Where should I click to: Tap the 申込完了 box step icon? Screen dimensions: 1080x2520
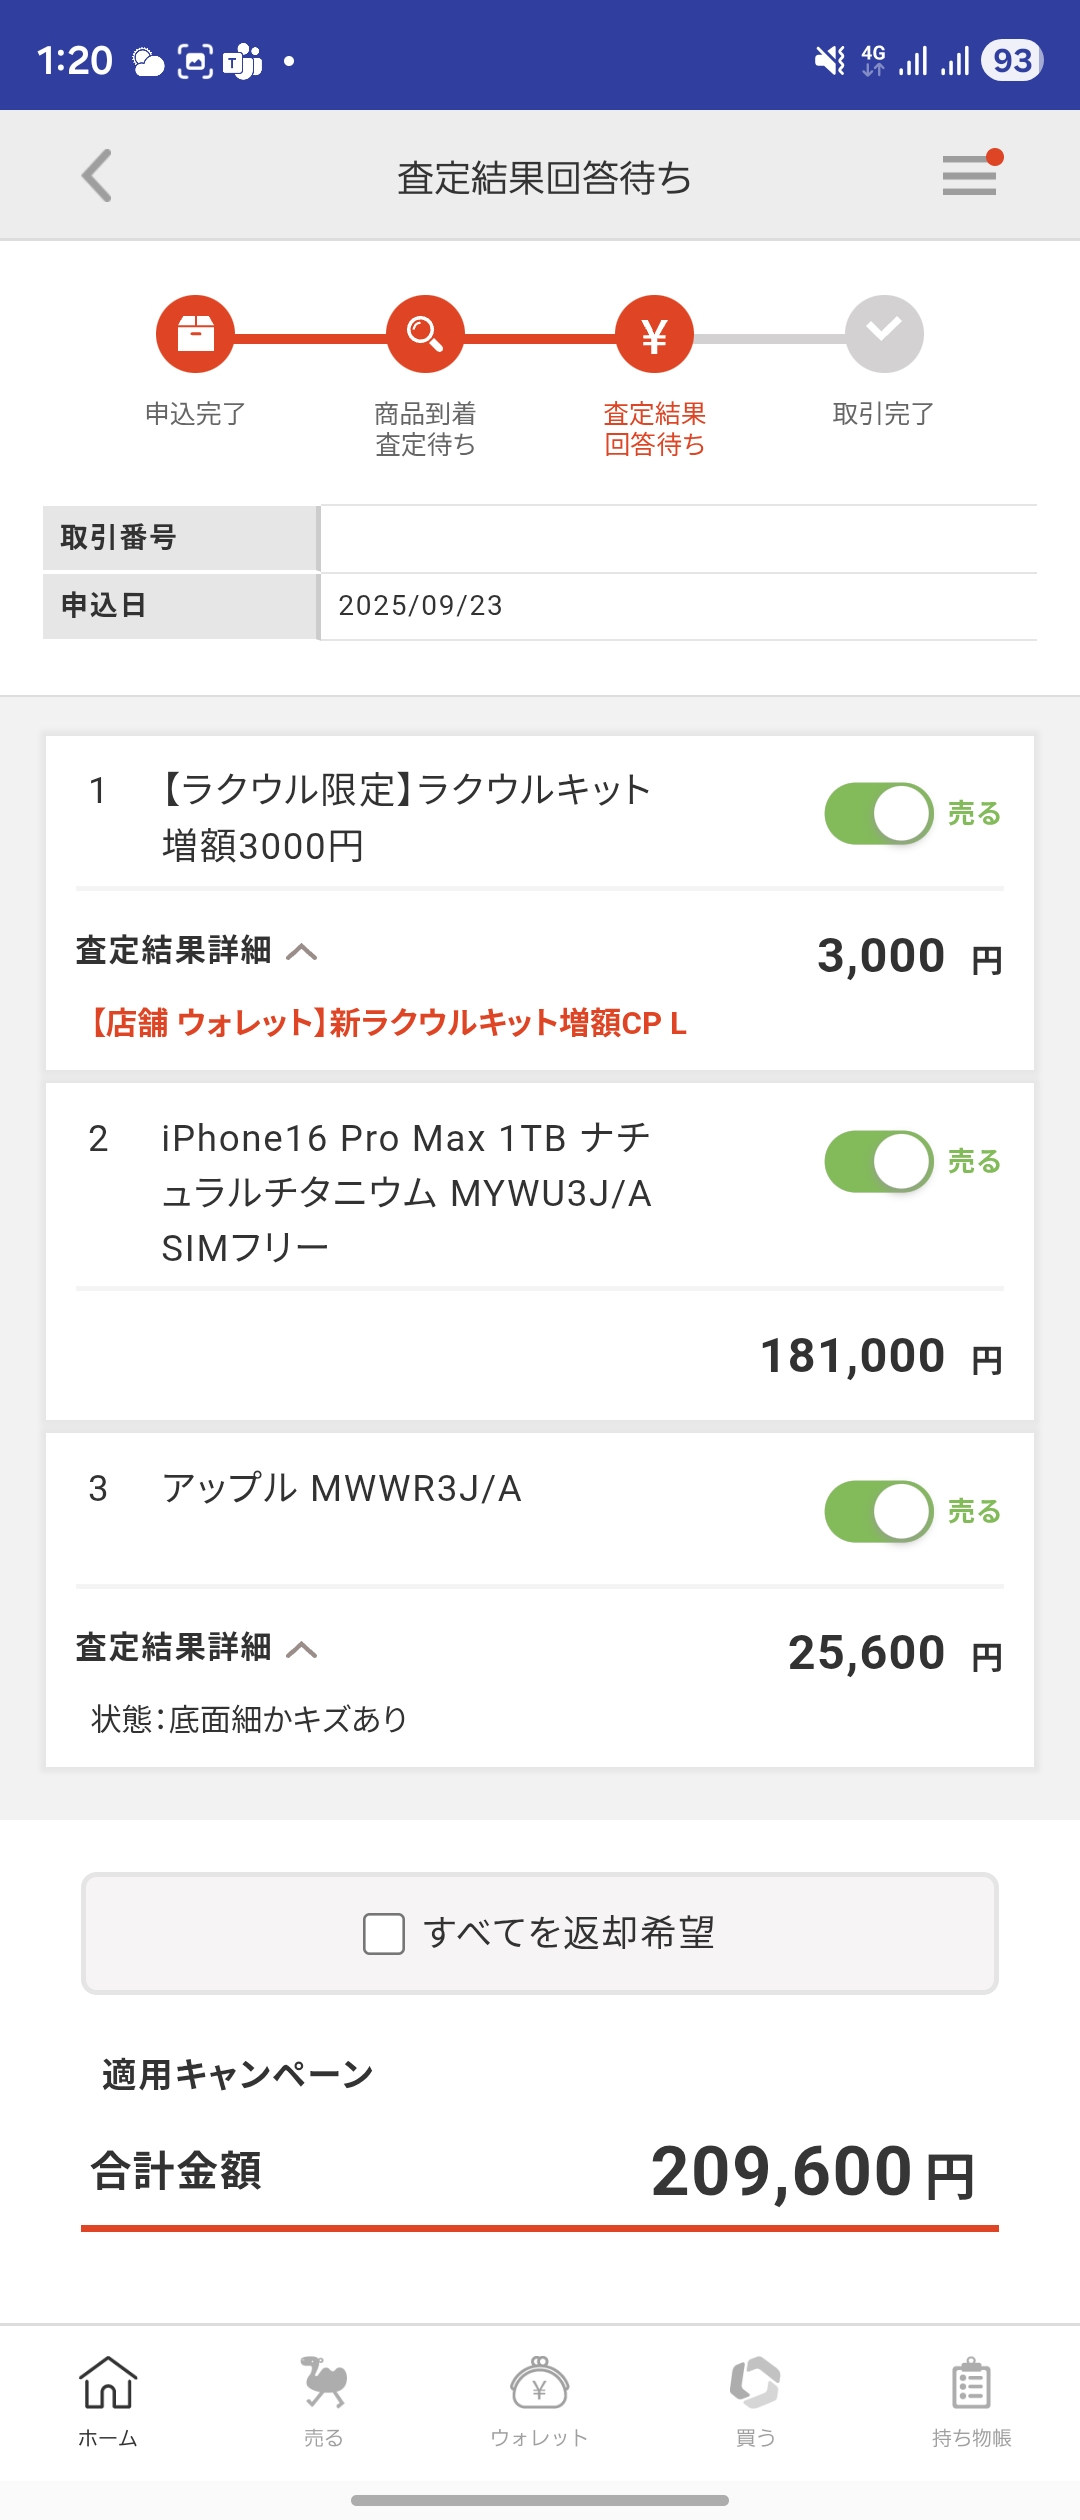[x=195, y=334]
